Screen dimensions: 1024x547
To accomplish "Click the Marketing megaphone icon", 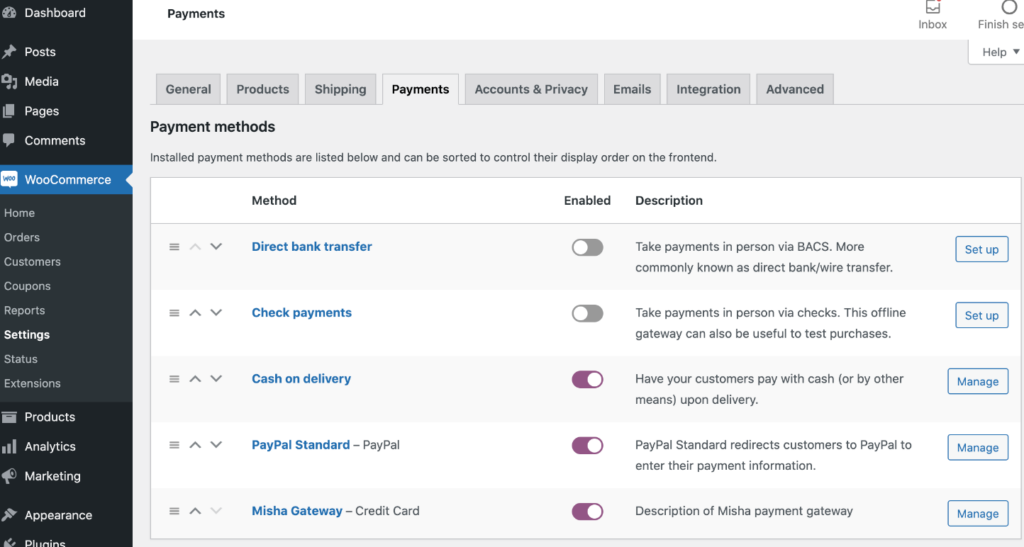I will [x=9, y=476].
